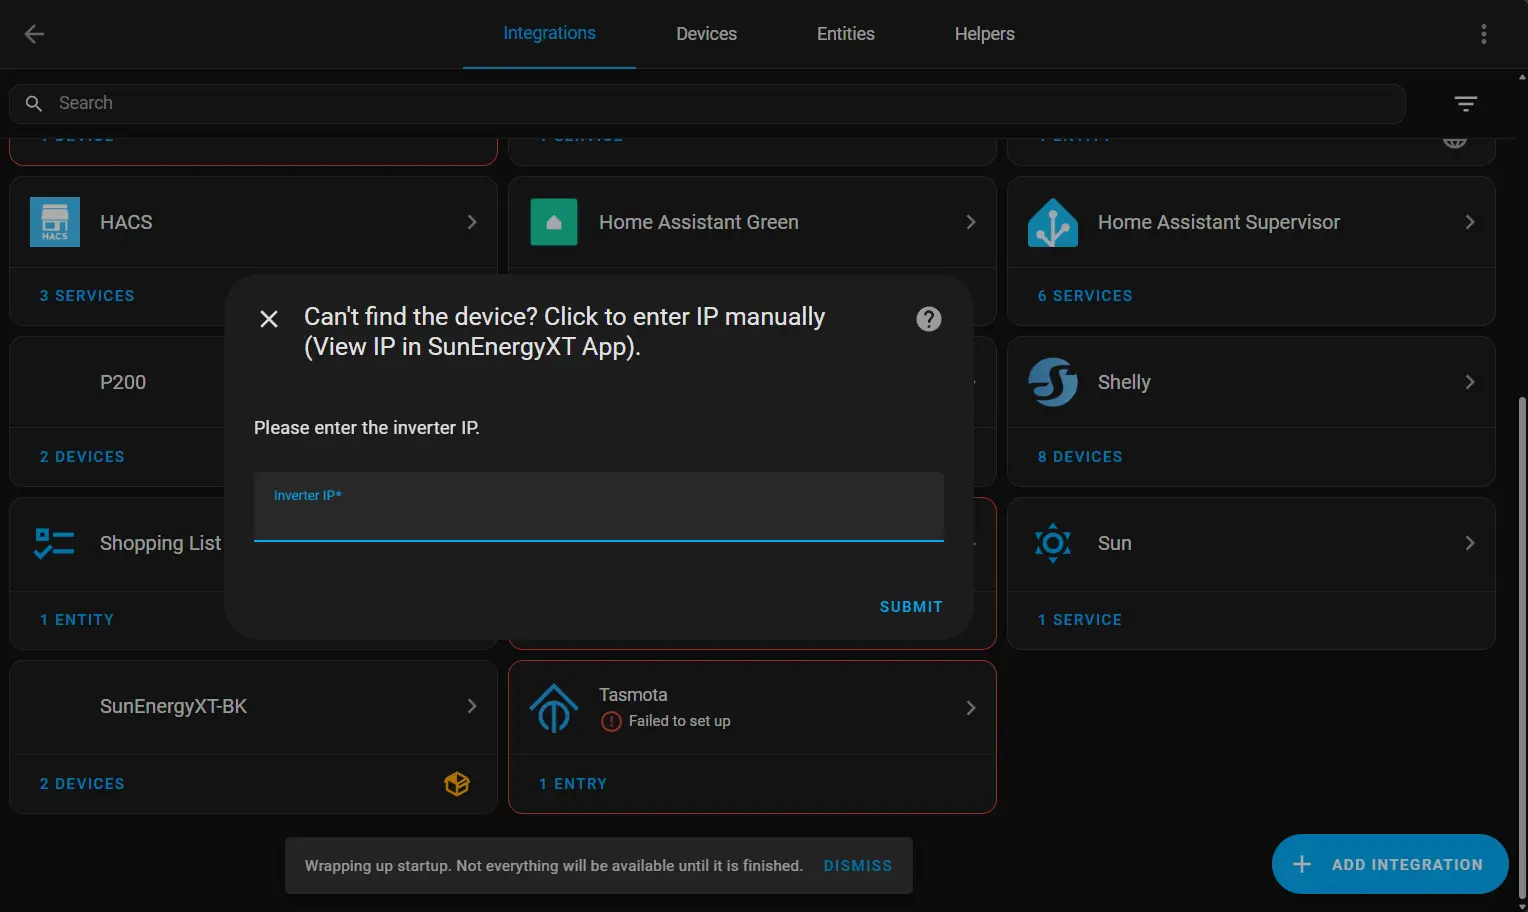Expand the Sun integration chevron
This screenshot has height=912, width=1528.
tap(1469, 543)
